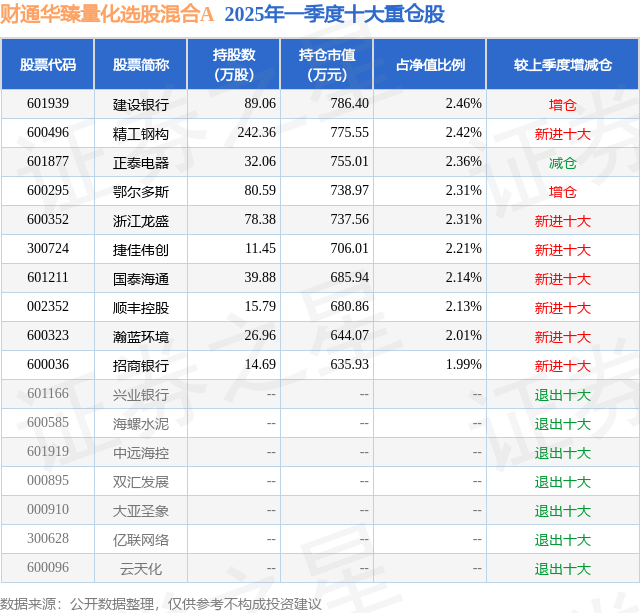Viewport: 640px width, 613px height.
Task: Select stock code 600036
Action: (48, 364)
